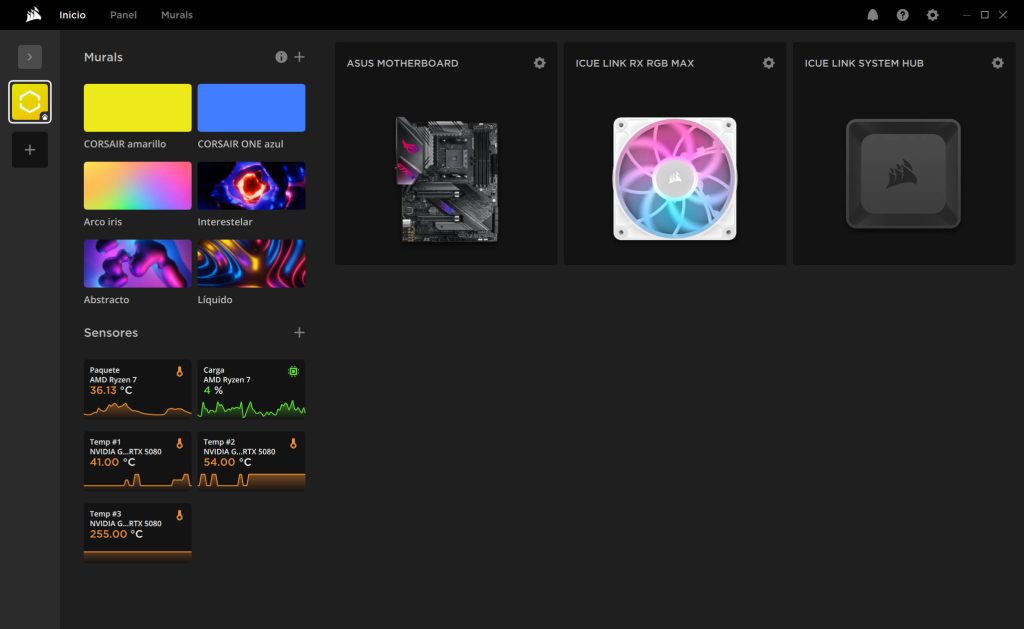Click the ICUE LINK RX RGB MAX title
The height and width of the screenshot is (629, 1024).
(x=635, y=63)
